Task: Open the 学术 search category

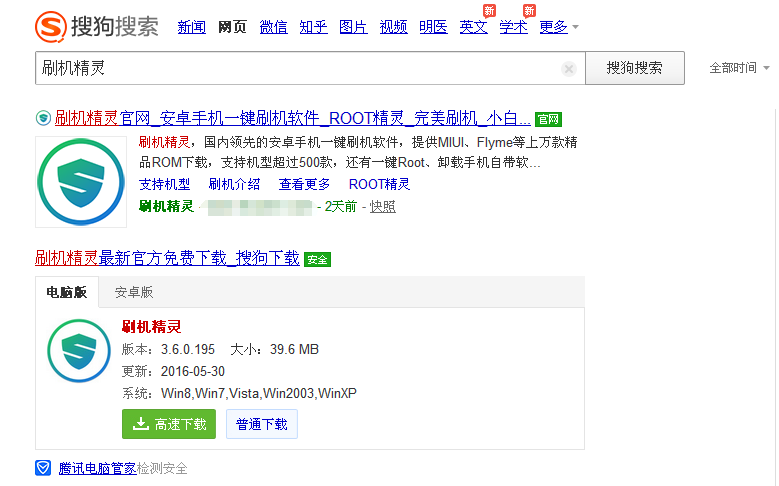Action: (513, 27)
